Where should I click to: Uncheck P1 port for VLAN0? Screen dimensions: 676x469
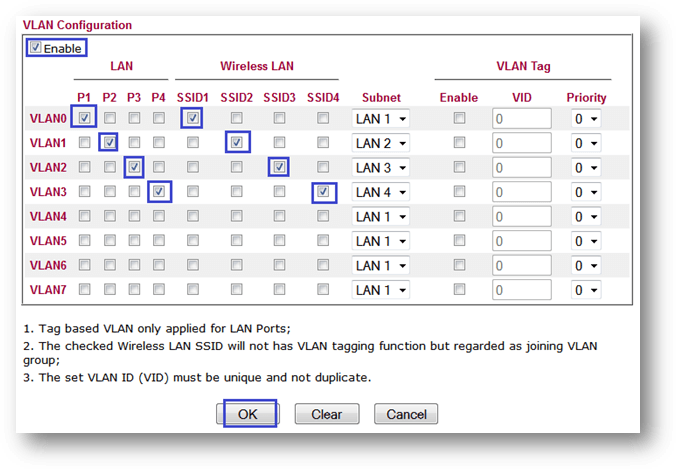pos(85,118)
